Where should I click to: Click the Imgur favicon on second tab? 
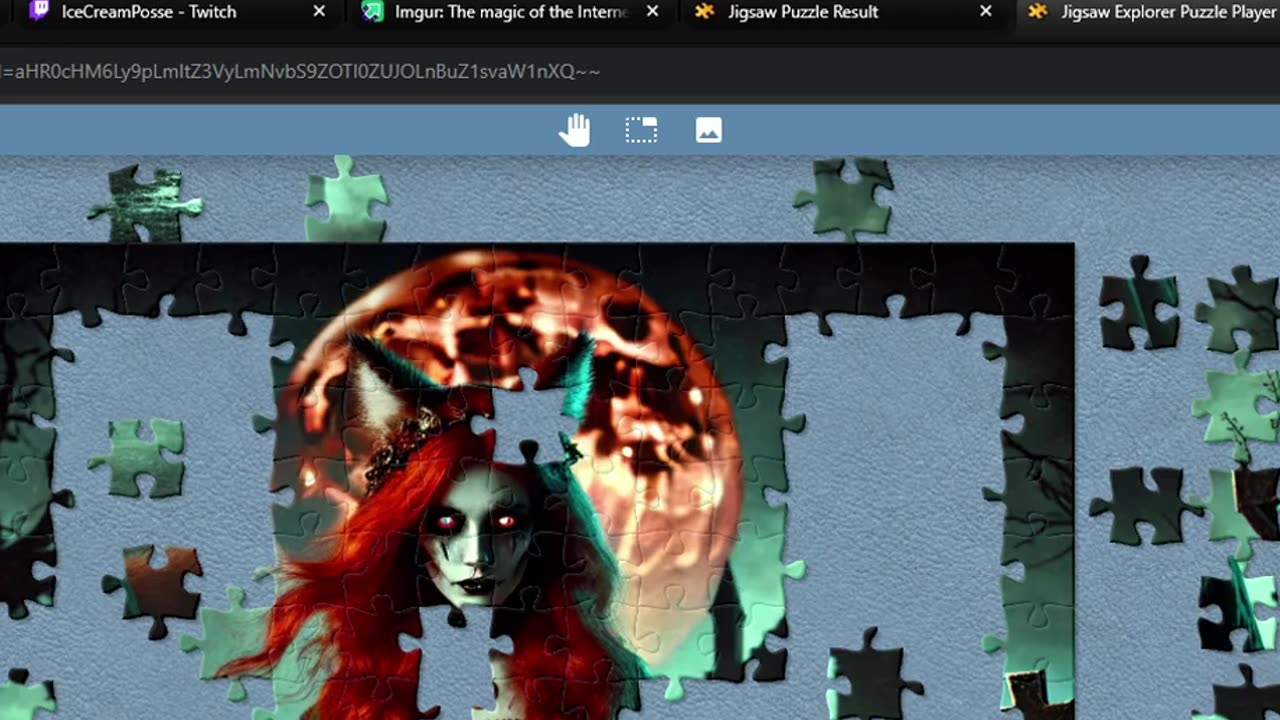(x=372, y=11)
